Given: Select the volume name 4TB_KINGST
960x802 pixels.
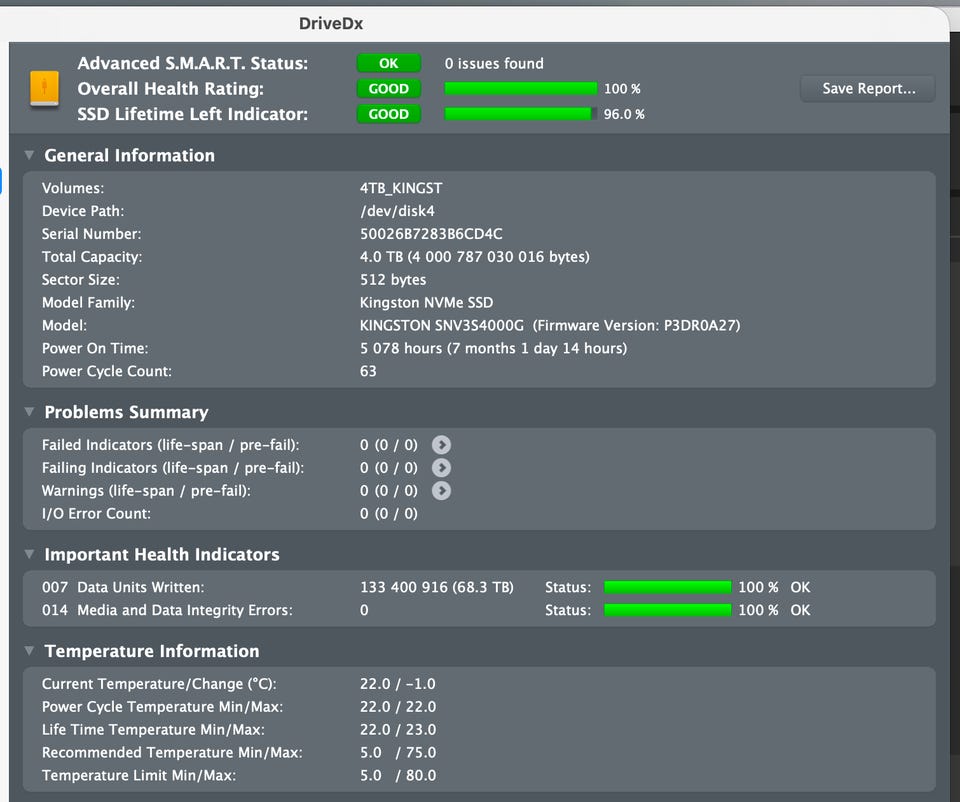Looking at the screenshot, I should point(401,188).
